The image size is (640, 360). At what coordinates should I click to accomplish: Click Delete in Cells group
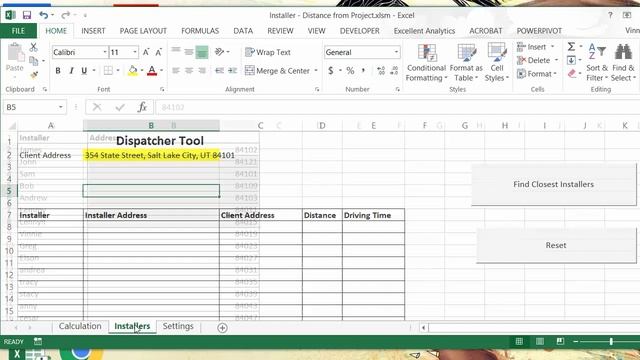(538, 60)
